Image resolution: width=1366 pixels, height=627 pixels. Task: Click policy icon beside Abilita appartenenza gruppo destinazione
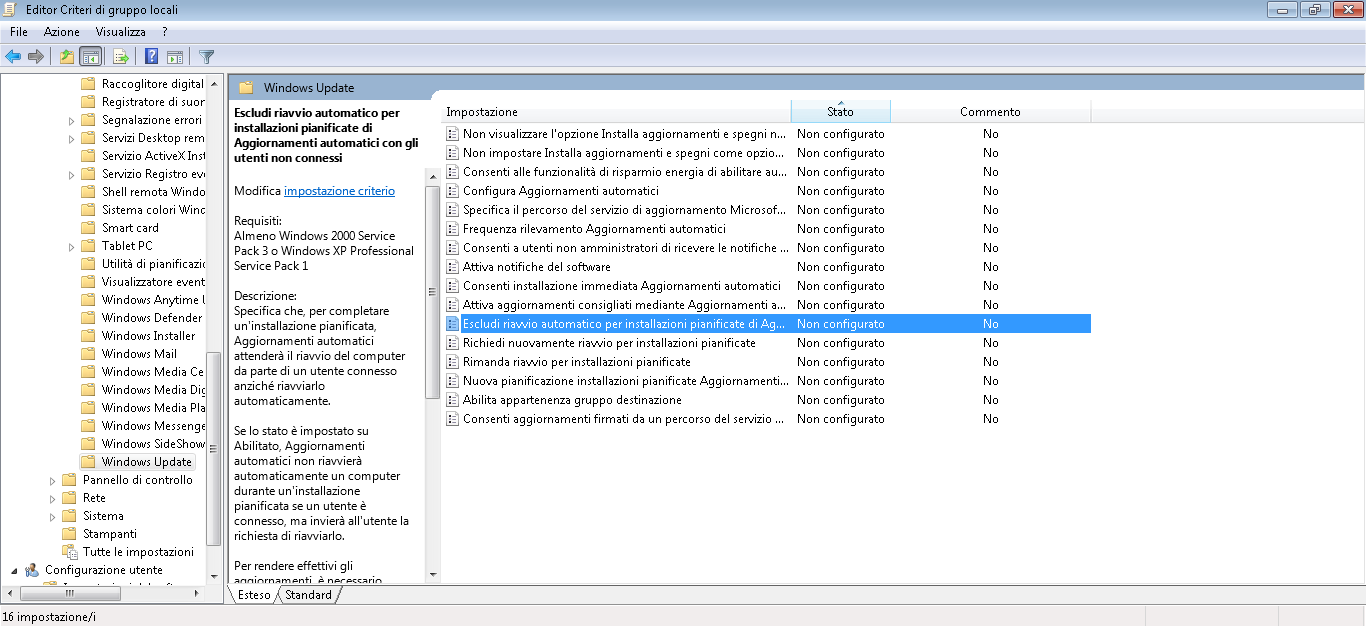point(453,400)
